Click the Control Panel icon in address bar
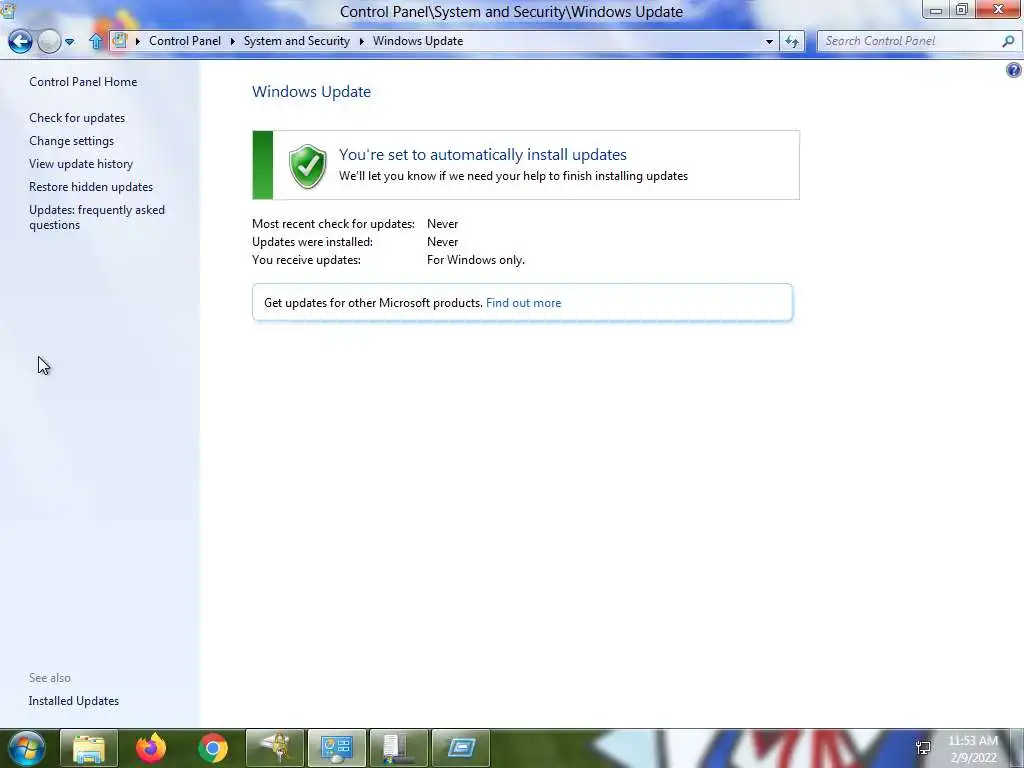 (120, 40)
